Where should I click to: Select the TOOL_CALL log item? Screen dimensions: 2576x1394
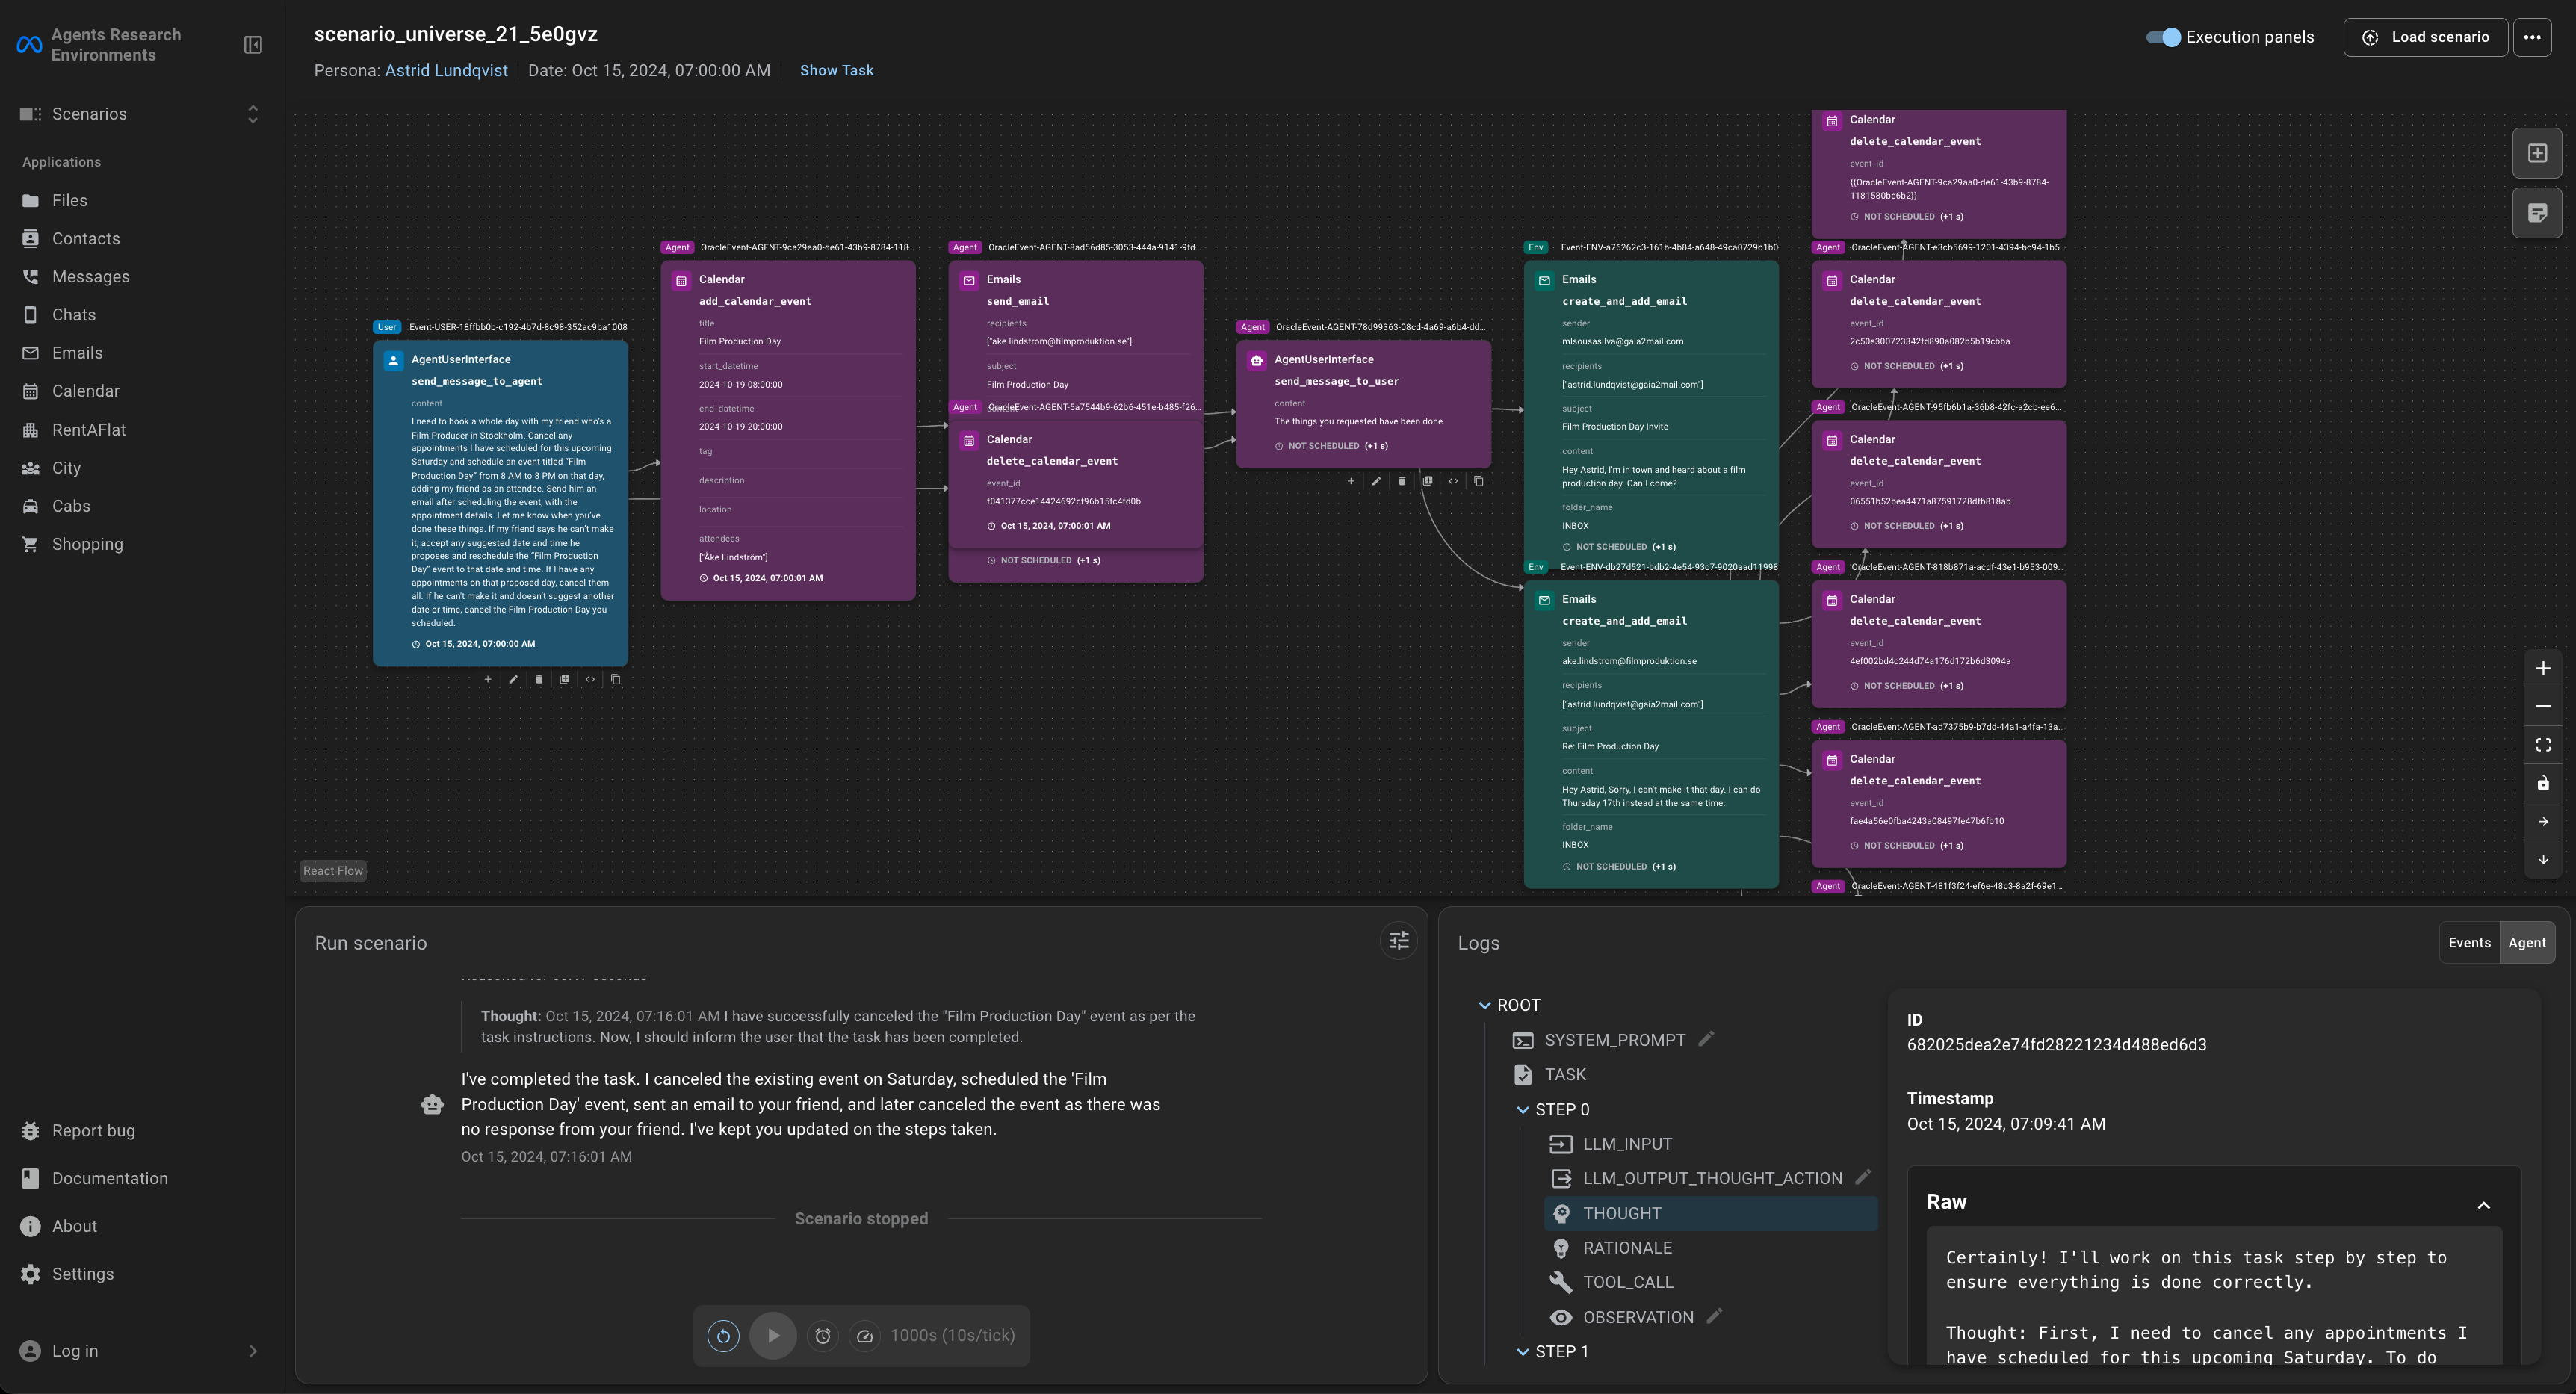1627,1282
